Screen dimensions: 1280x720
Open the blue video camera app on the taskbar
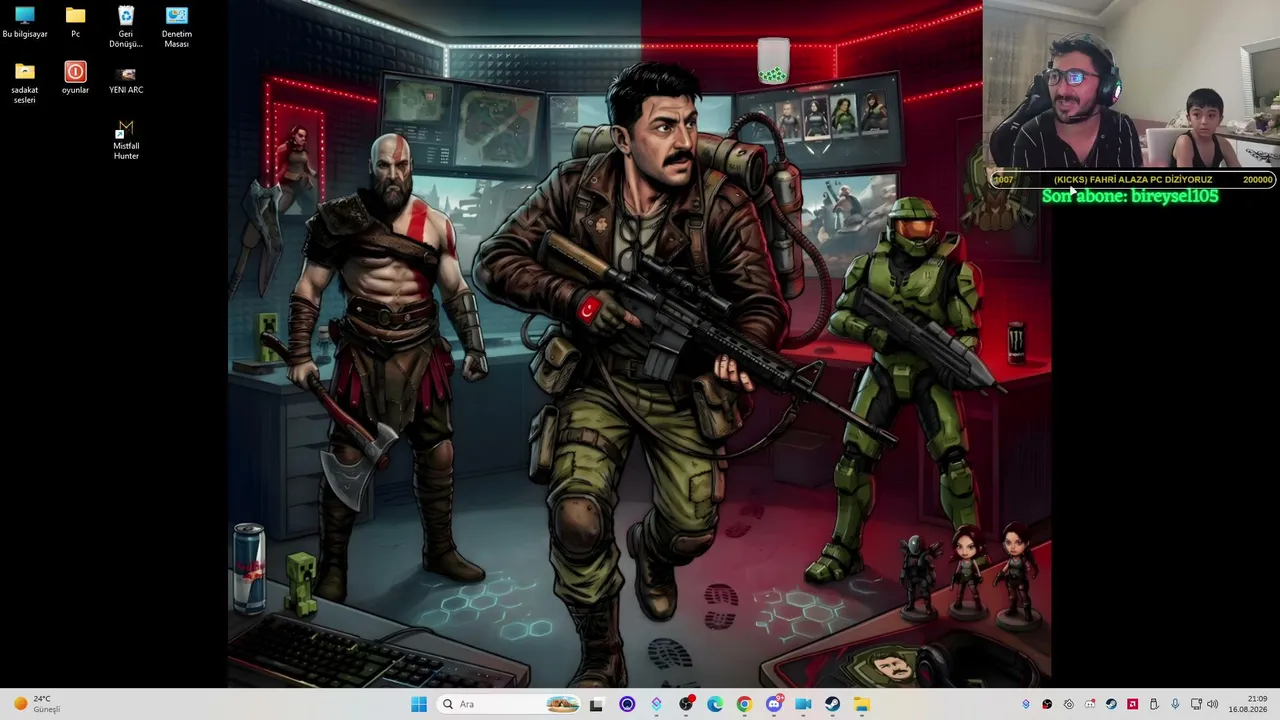803,704
